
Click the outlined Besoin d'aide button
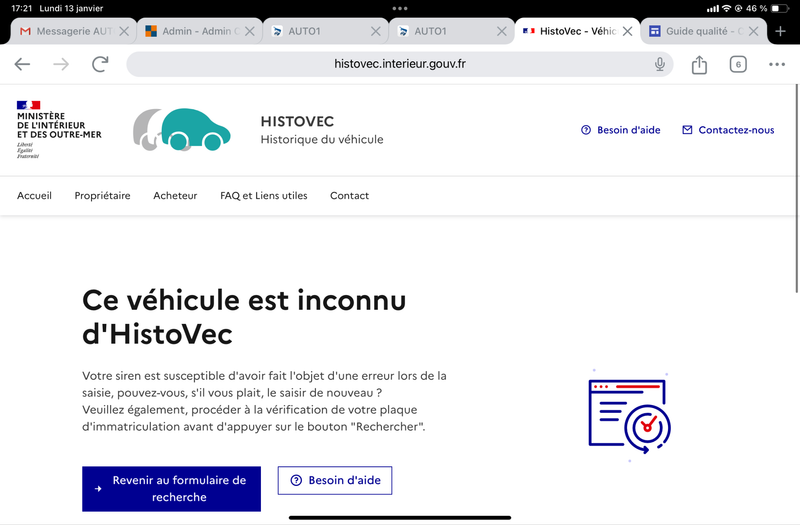(x=335, y=480)
